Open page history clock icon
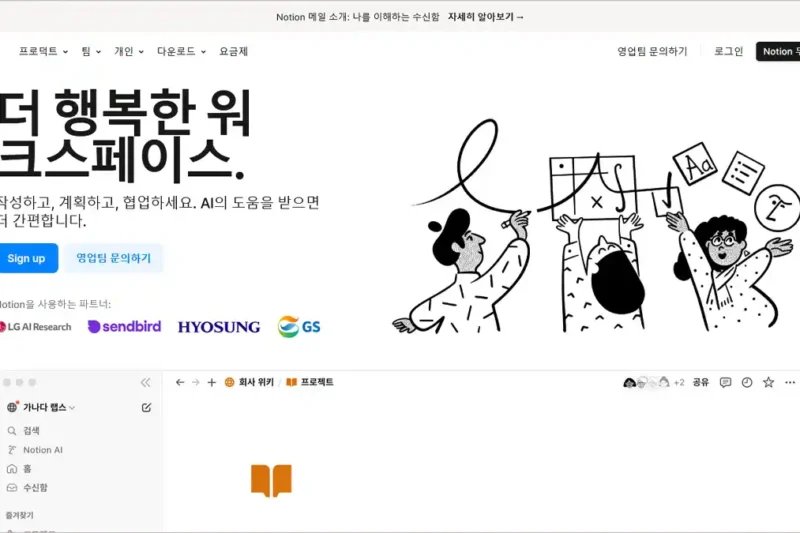This screenshot has width=800, height=533. (747, 382)
